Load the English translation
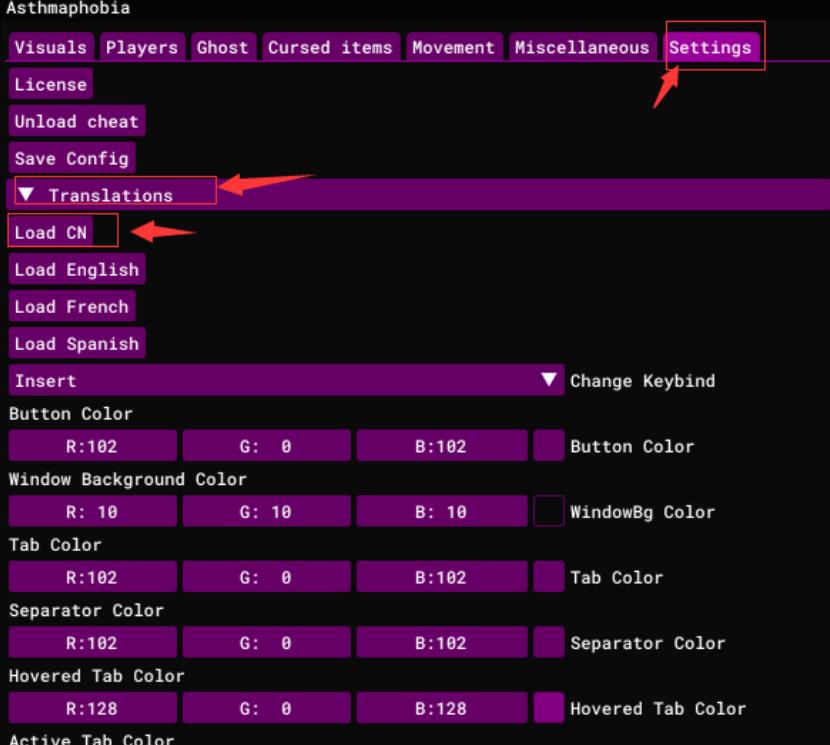This screenshot has width=830, height=745. (x=77, y=268)
